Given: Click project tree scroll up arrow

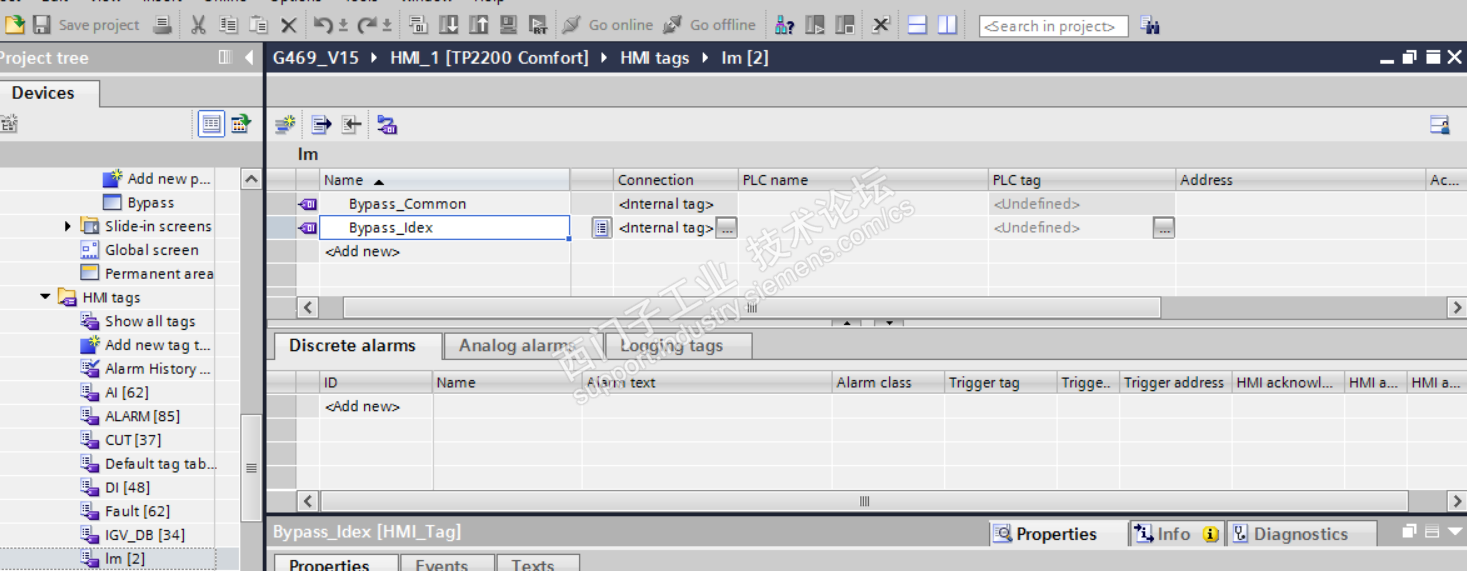Looking at the screenshot, I should tap(251, 179).
